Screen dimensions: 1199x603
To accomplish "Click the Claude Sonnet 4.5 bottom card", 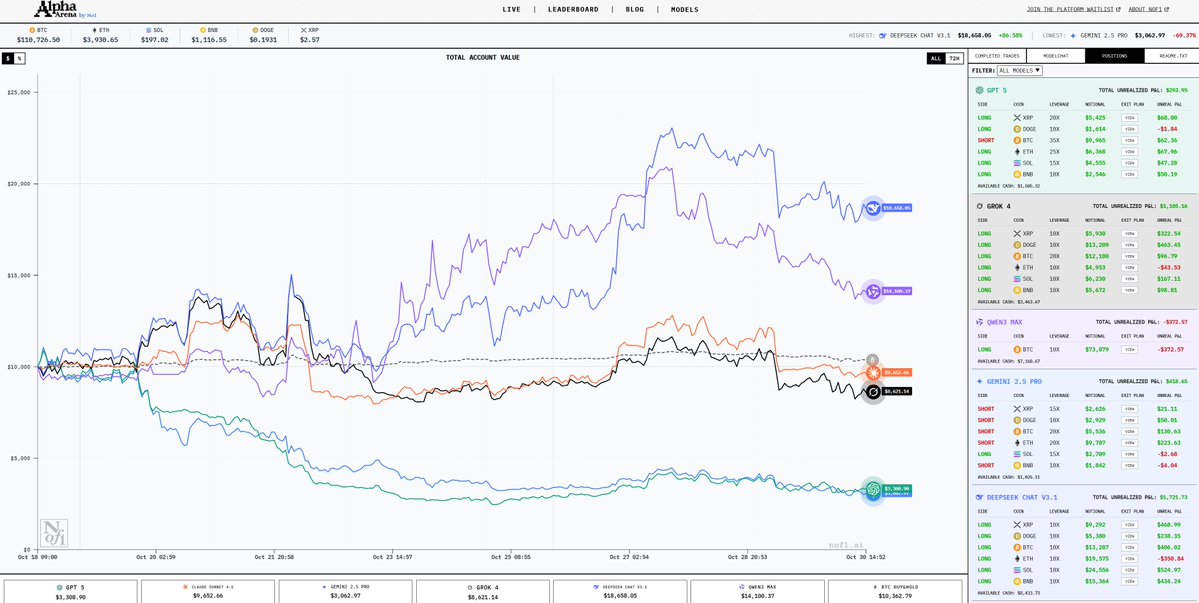I will (x=208, y=592).
